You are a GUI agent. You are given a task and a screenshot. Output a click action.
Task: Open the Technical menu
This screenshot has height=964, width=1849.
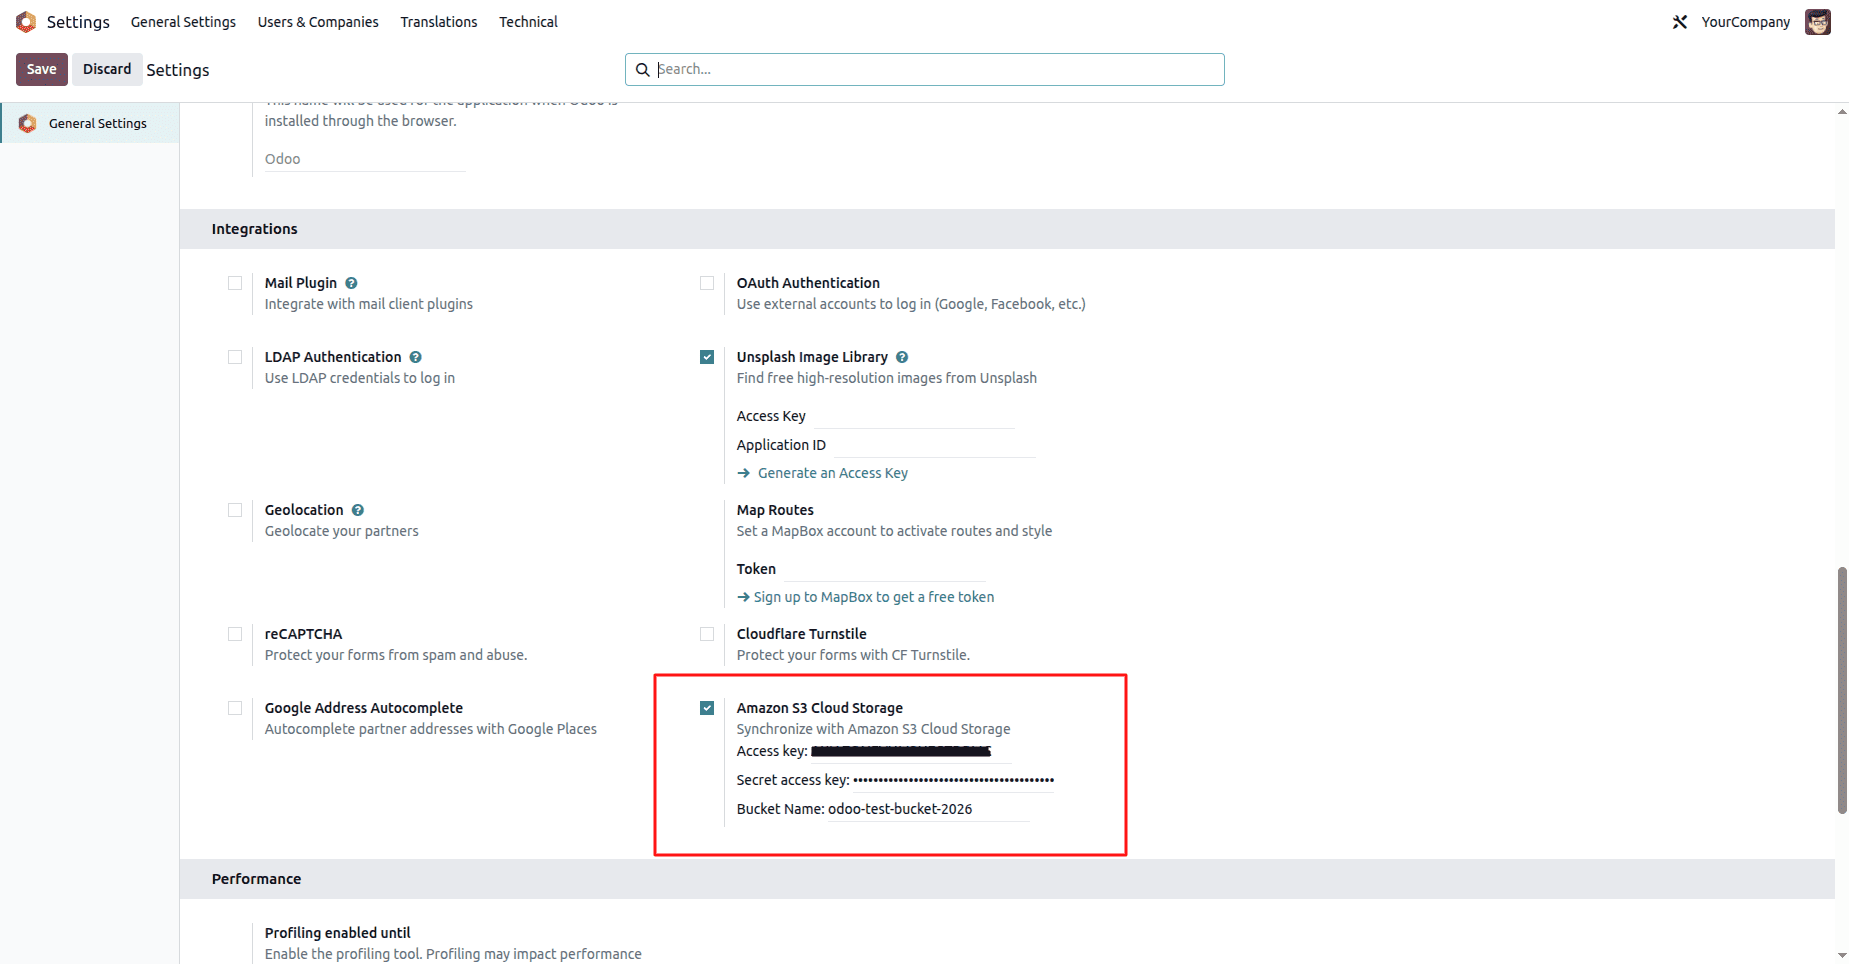point(528,22)
